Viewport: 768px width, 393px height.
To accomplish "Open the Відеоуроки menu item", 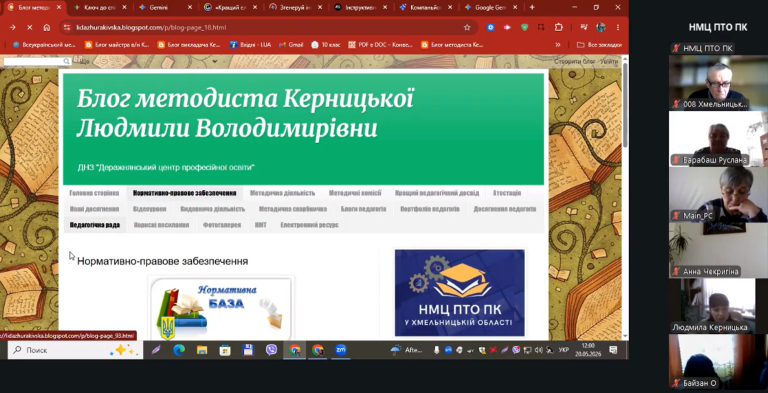I will click(149, 209).
